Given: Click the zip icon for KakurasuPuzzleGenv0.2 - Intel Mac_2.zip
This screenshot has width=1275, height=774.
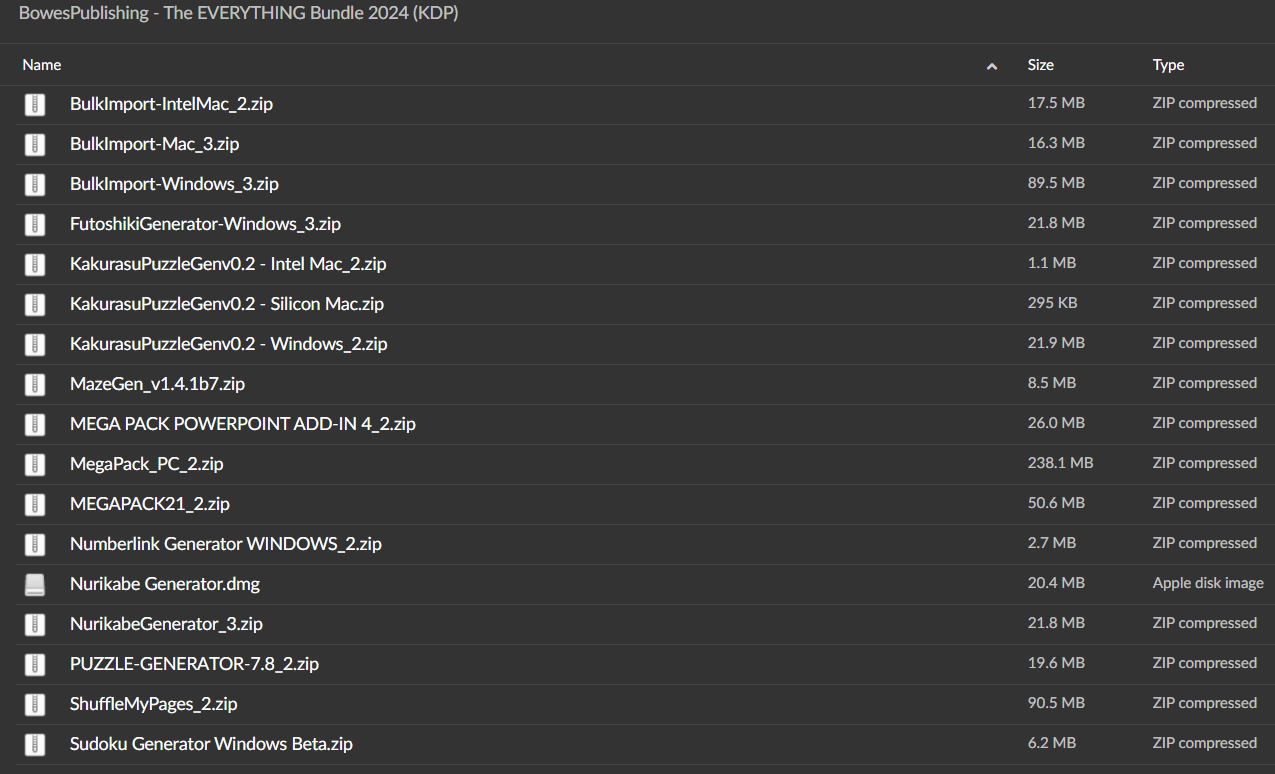Looking at the screenshot, I should [35, 264].
